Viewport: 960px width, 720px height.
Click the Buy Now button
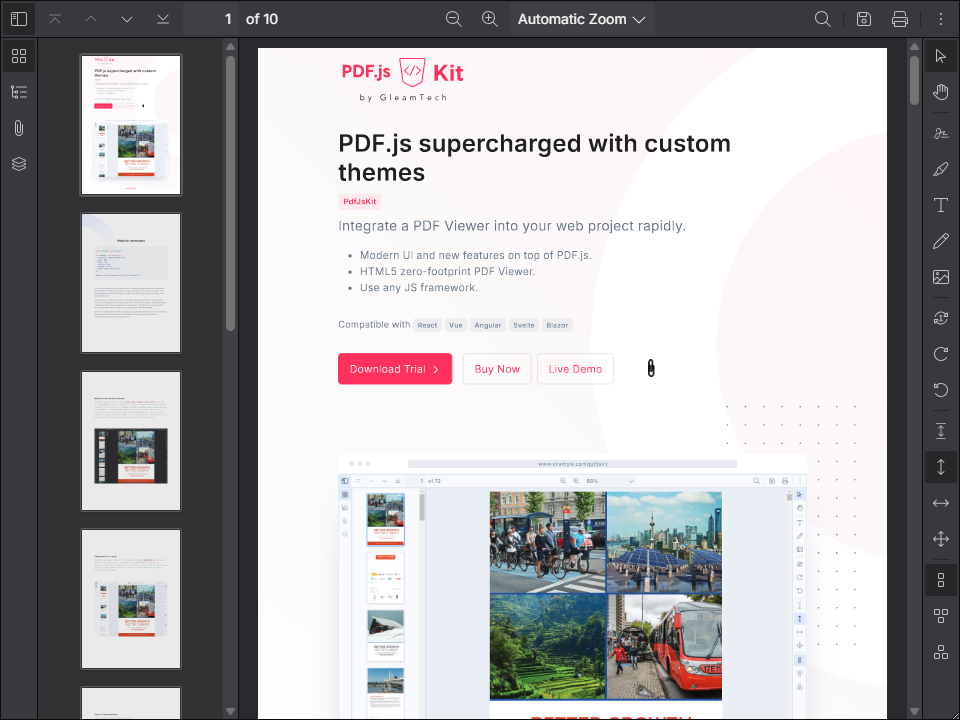pyautogui.click(x=497, y=369)
